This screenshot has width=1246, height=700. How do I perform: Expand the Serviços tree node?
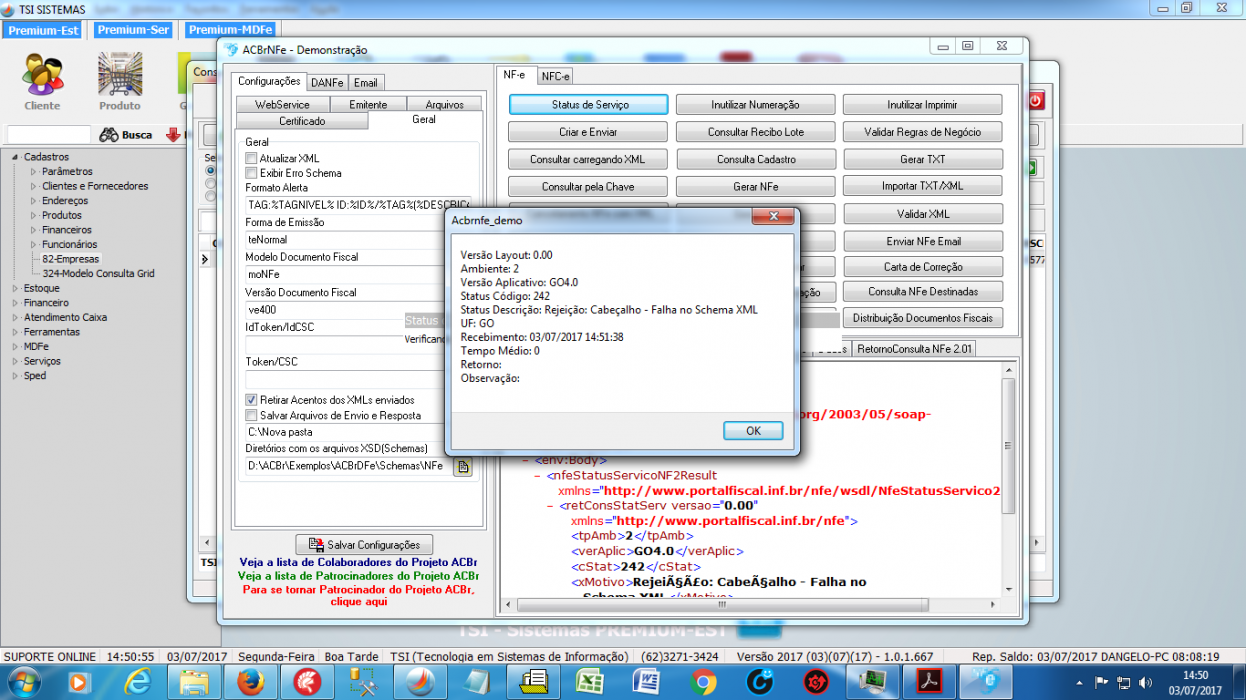pos(15,361)
